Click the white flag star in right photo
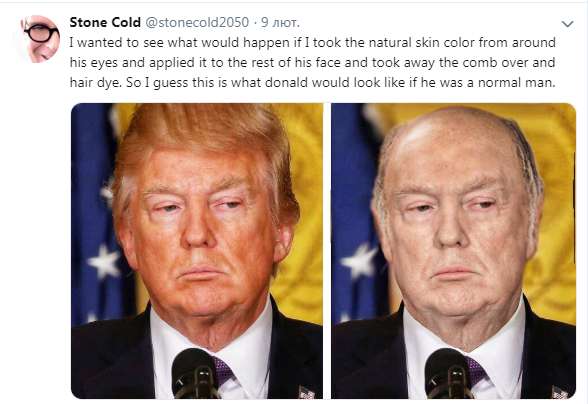Screen dimensions: 588x404 coord(360,261)
